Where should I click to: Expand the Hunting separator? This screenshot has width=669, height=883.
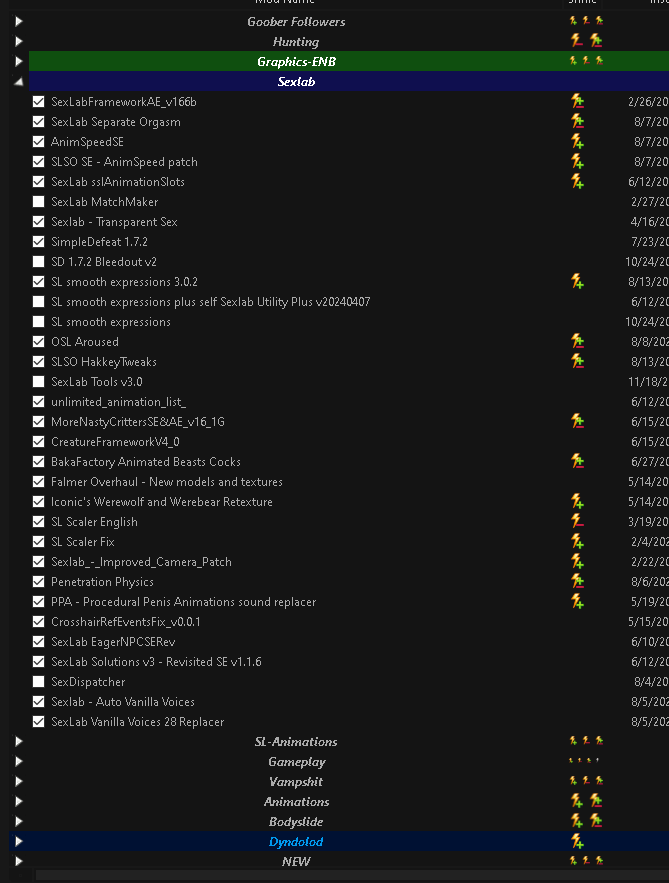19,41
